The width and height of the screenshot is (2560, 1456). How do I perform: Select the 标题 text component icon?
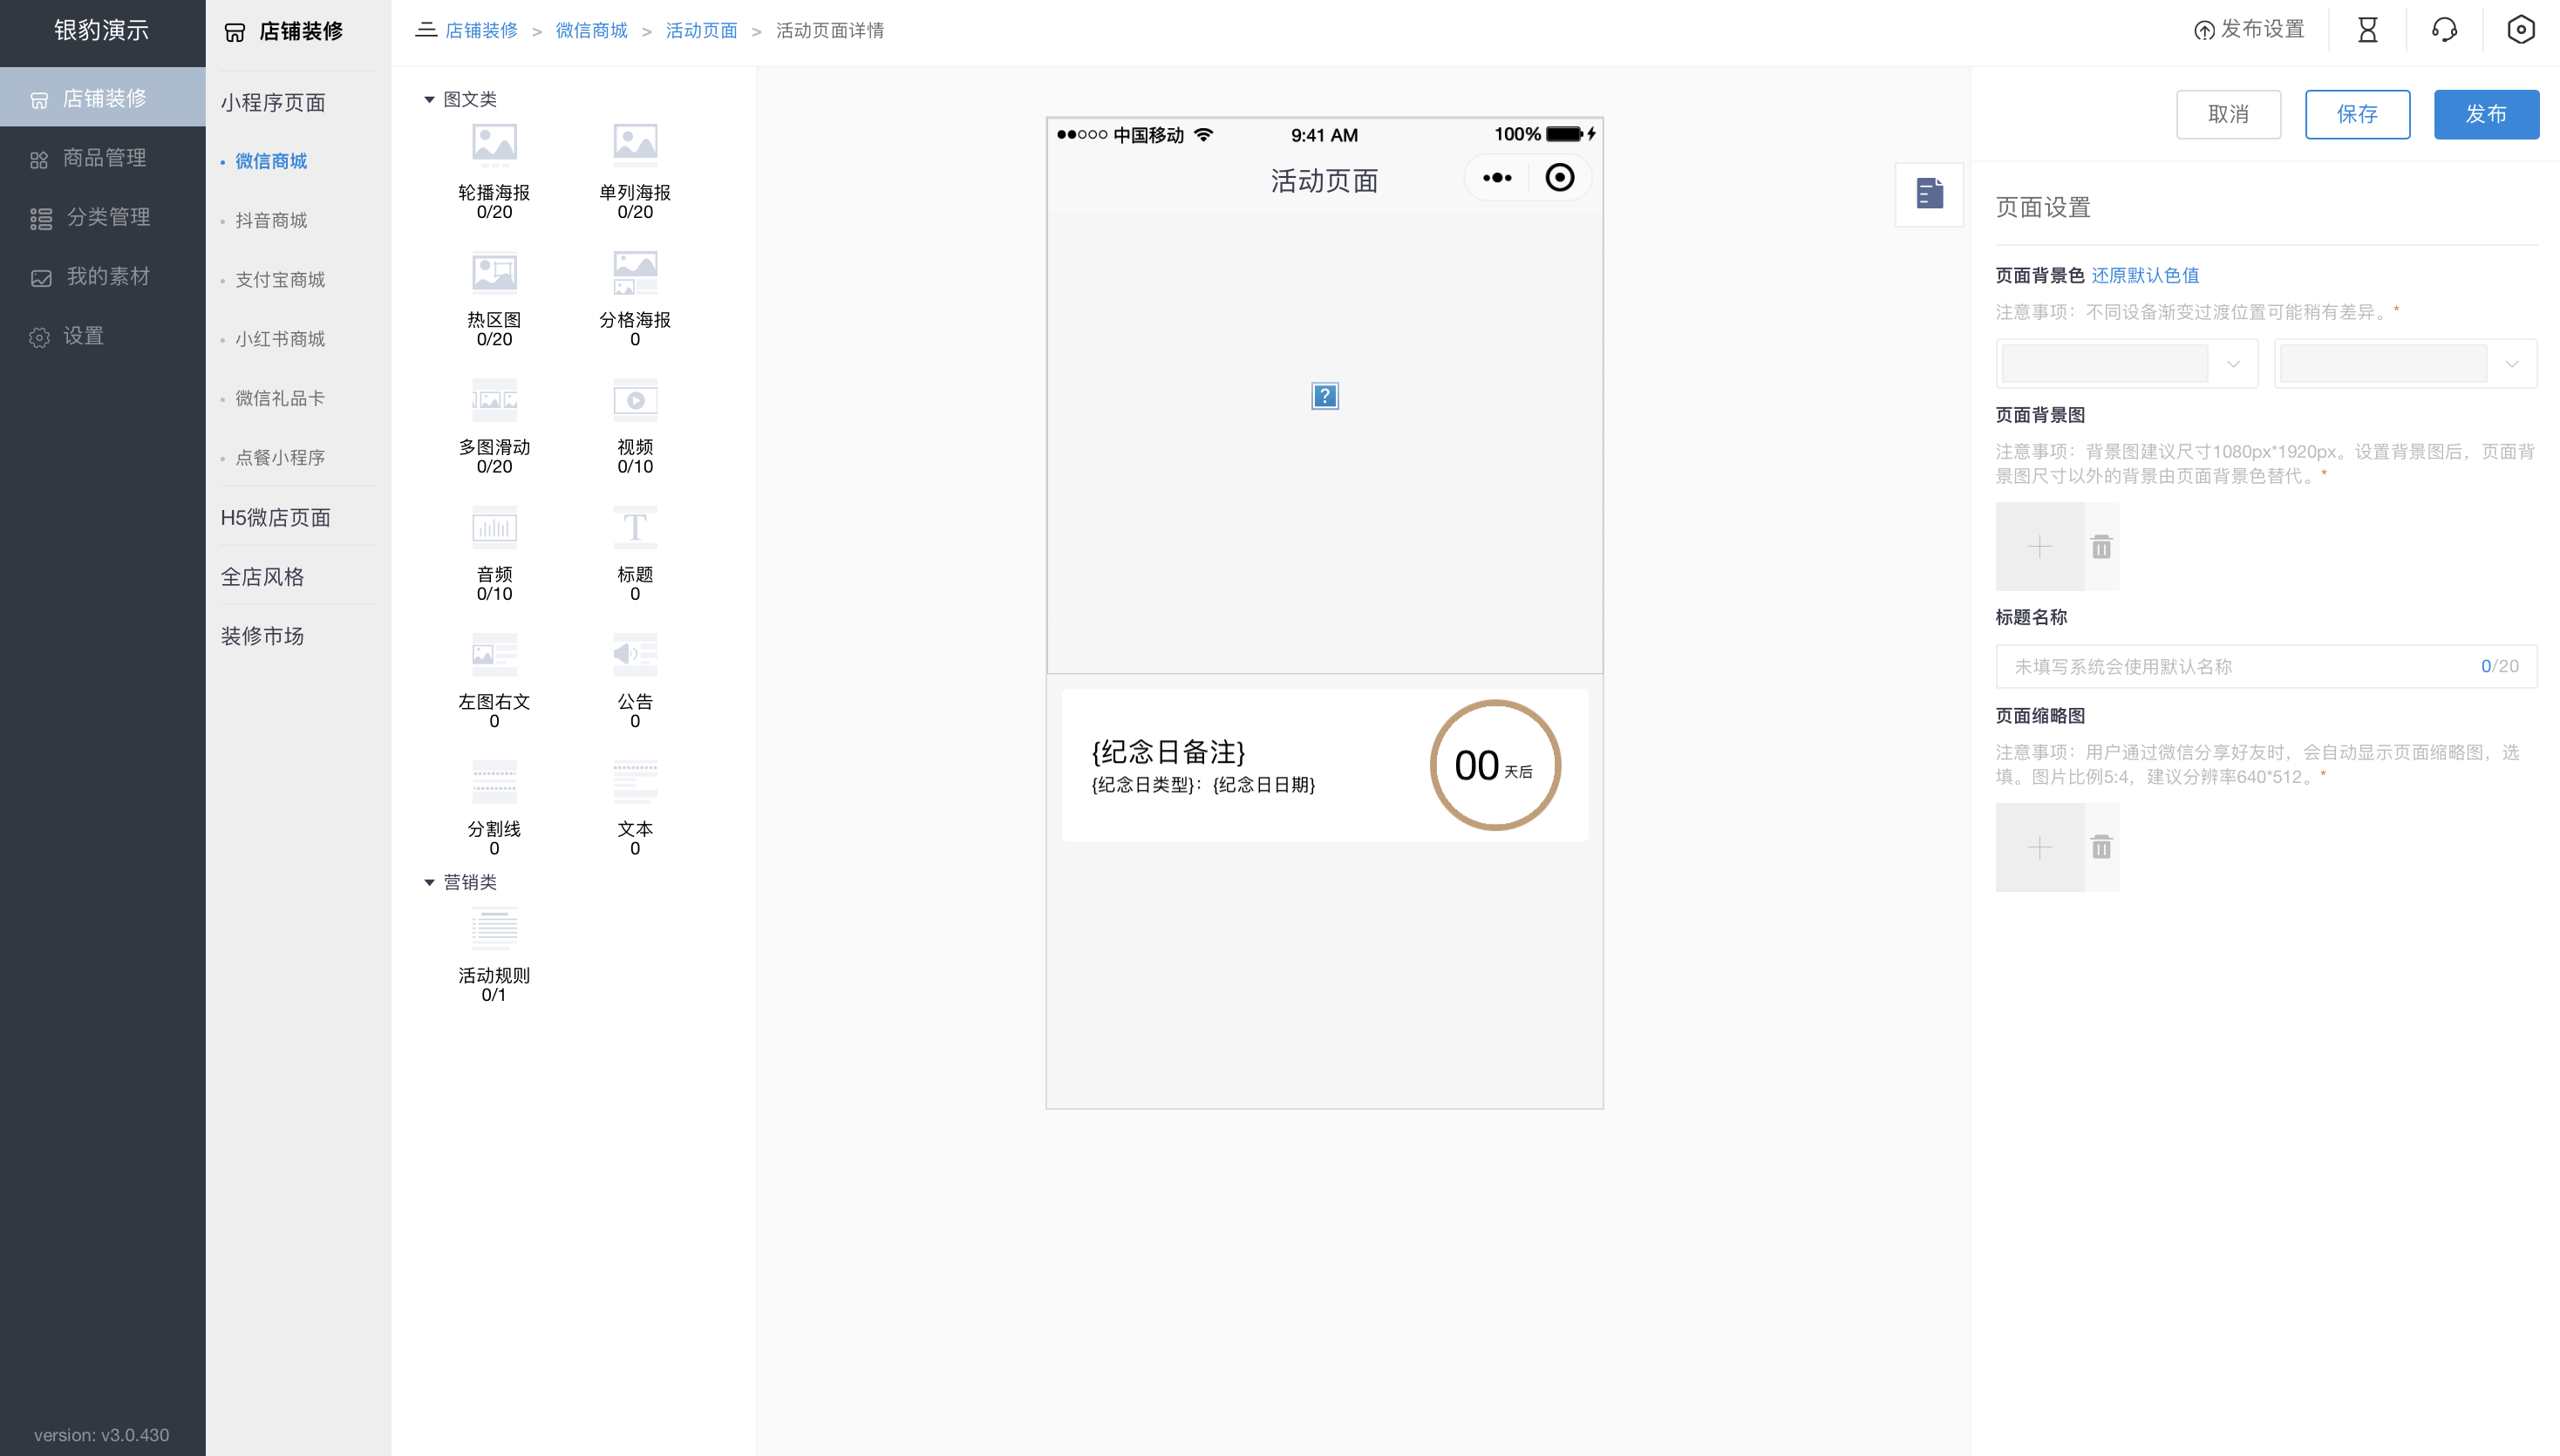tap(634, 527)
